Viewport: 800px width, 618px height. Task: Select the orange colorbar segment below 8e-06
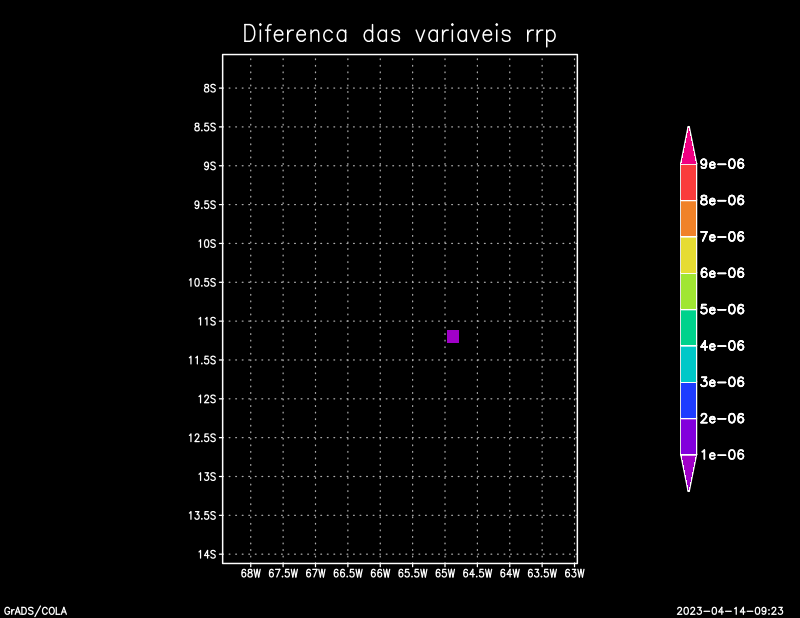click(x=688, y=218)
